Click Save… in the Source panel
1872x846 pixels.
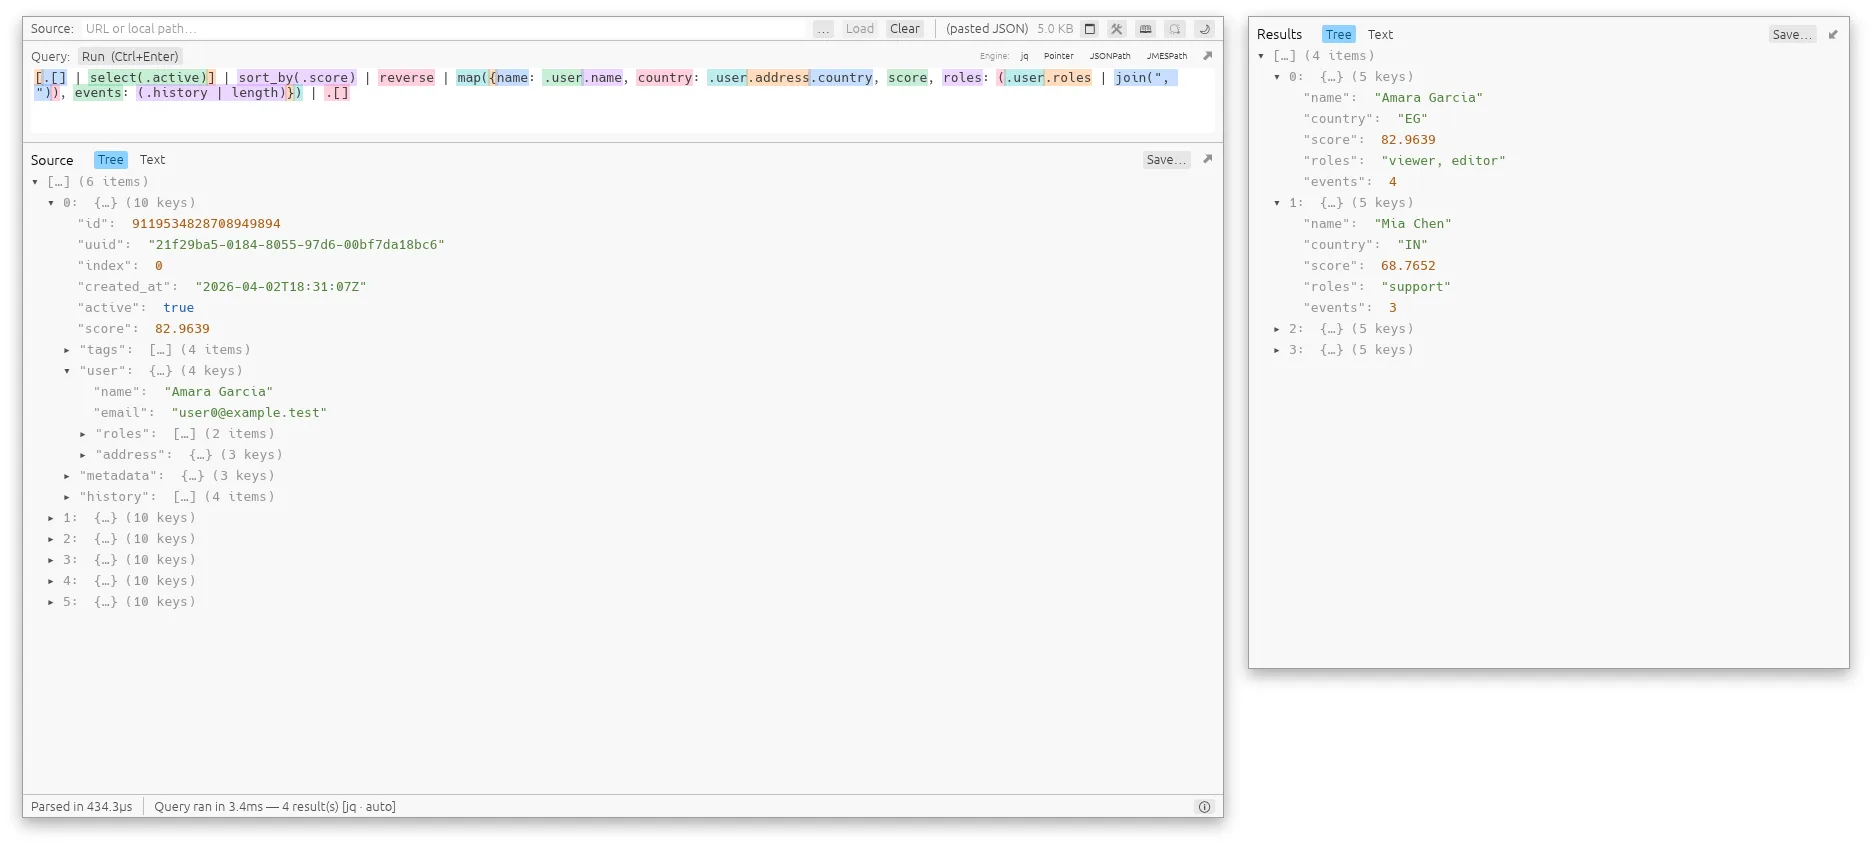point(1166,160)
